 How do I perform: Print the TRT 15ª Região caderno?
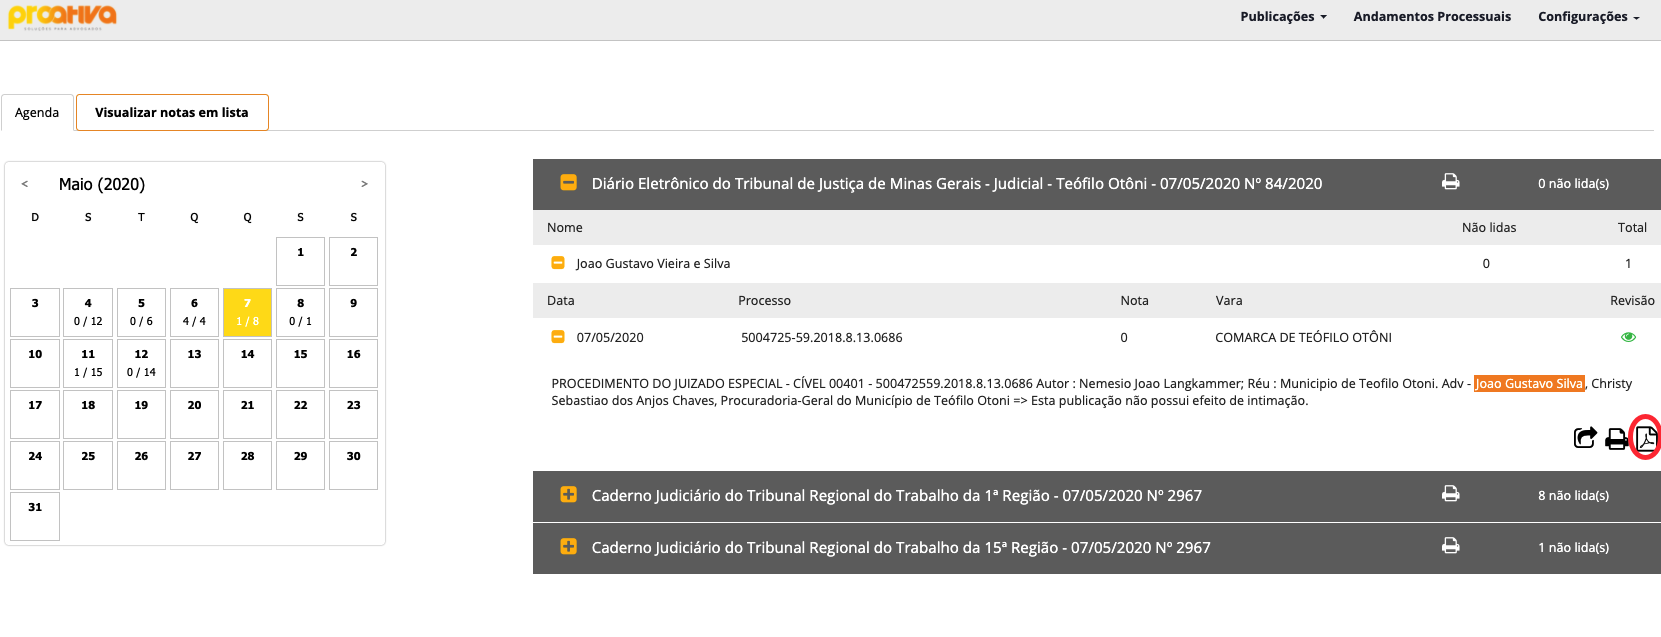click(x=1450, y=546)
